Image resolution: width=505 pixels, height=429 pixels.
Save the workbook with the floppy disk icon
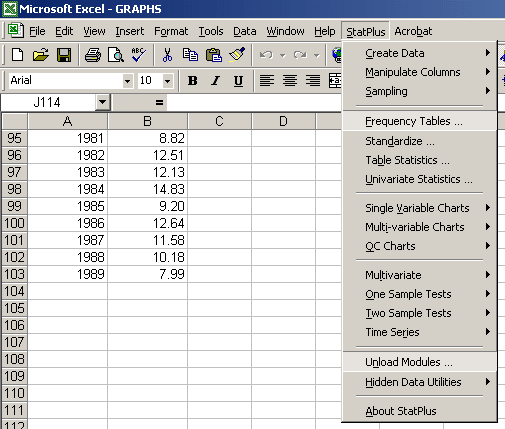coord(64,55)
